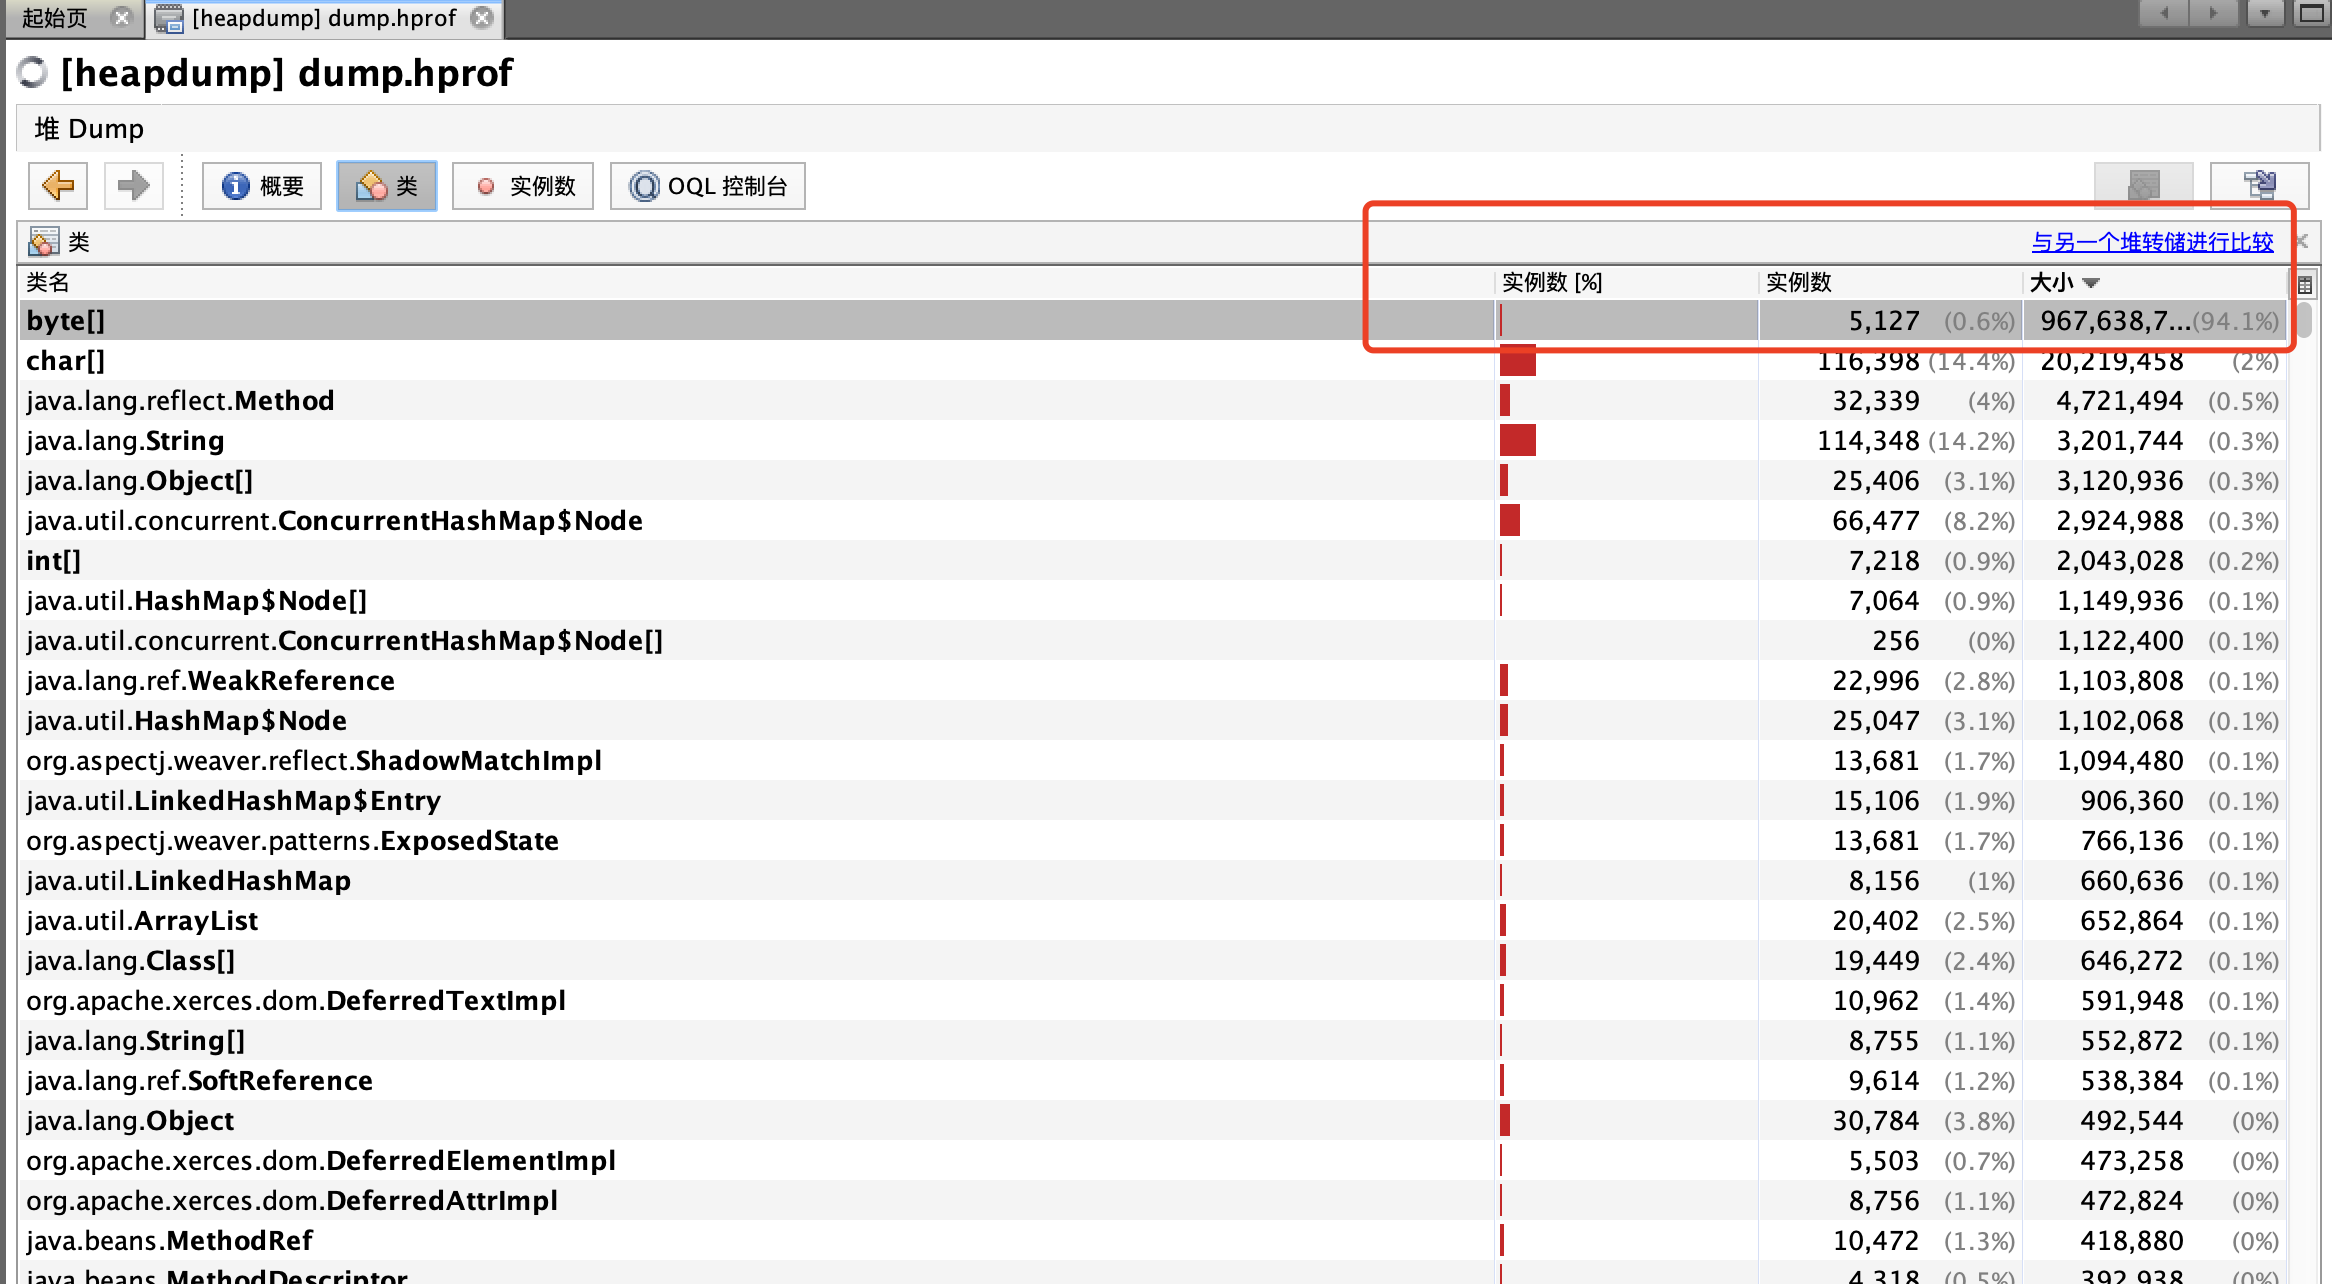Maximize the editor window via tab-bar icon
Image resolution: width=2332 pixels, height=1284 pixels.
point(2312,13)
